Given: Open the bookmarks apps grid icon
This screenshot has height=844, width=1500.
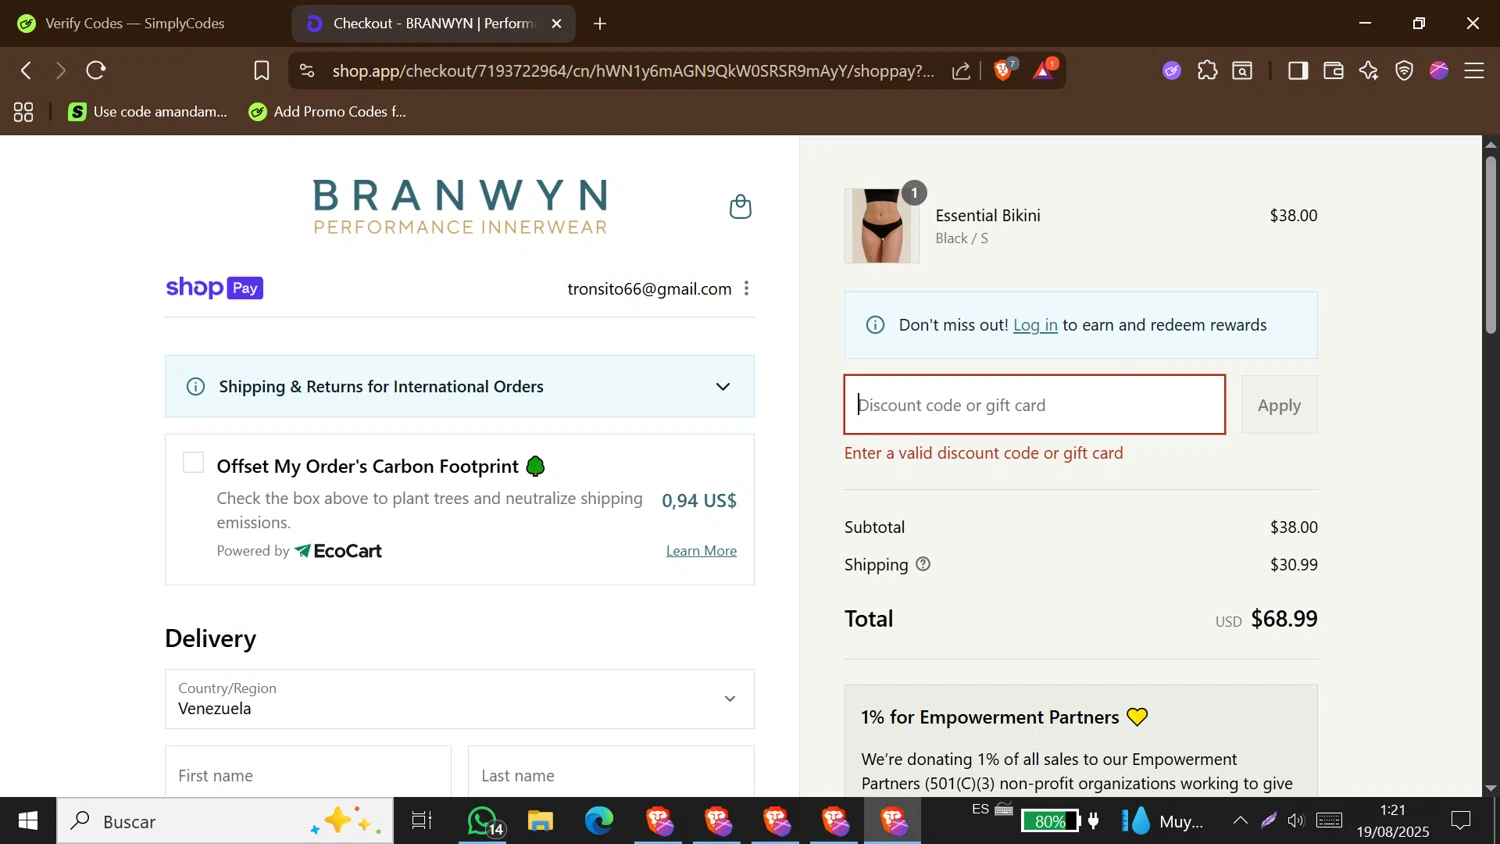Looking at the screenshot, I should (x=23, y=112).
